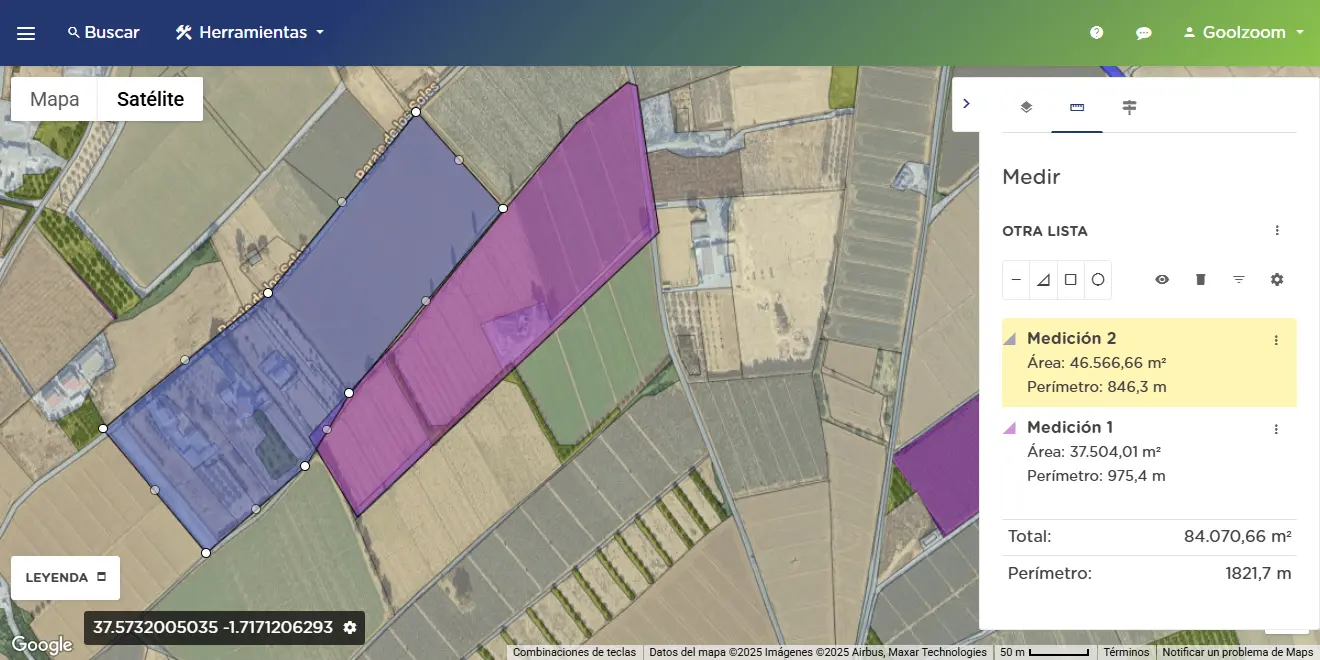The image size is (1320, 660).
Task: Delete measurements with the trash icon
Action: pos(1200,280)
